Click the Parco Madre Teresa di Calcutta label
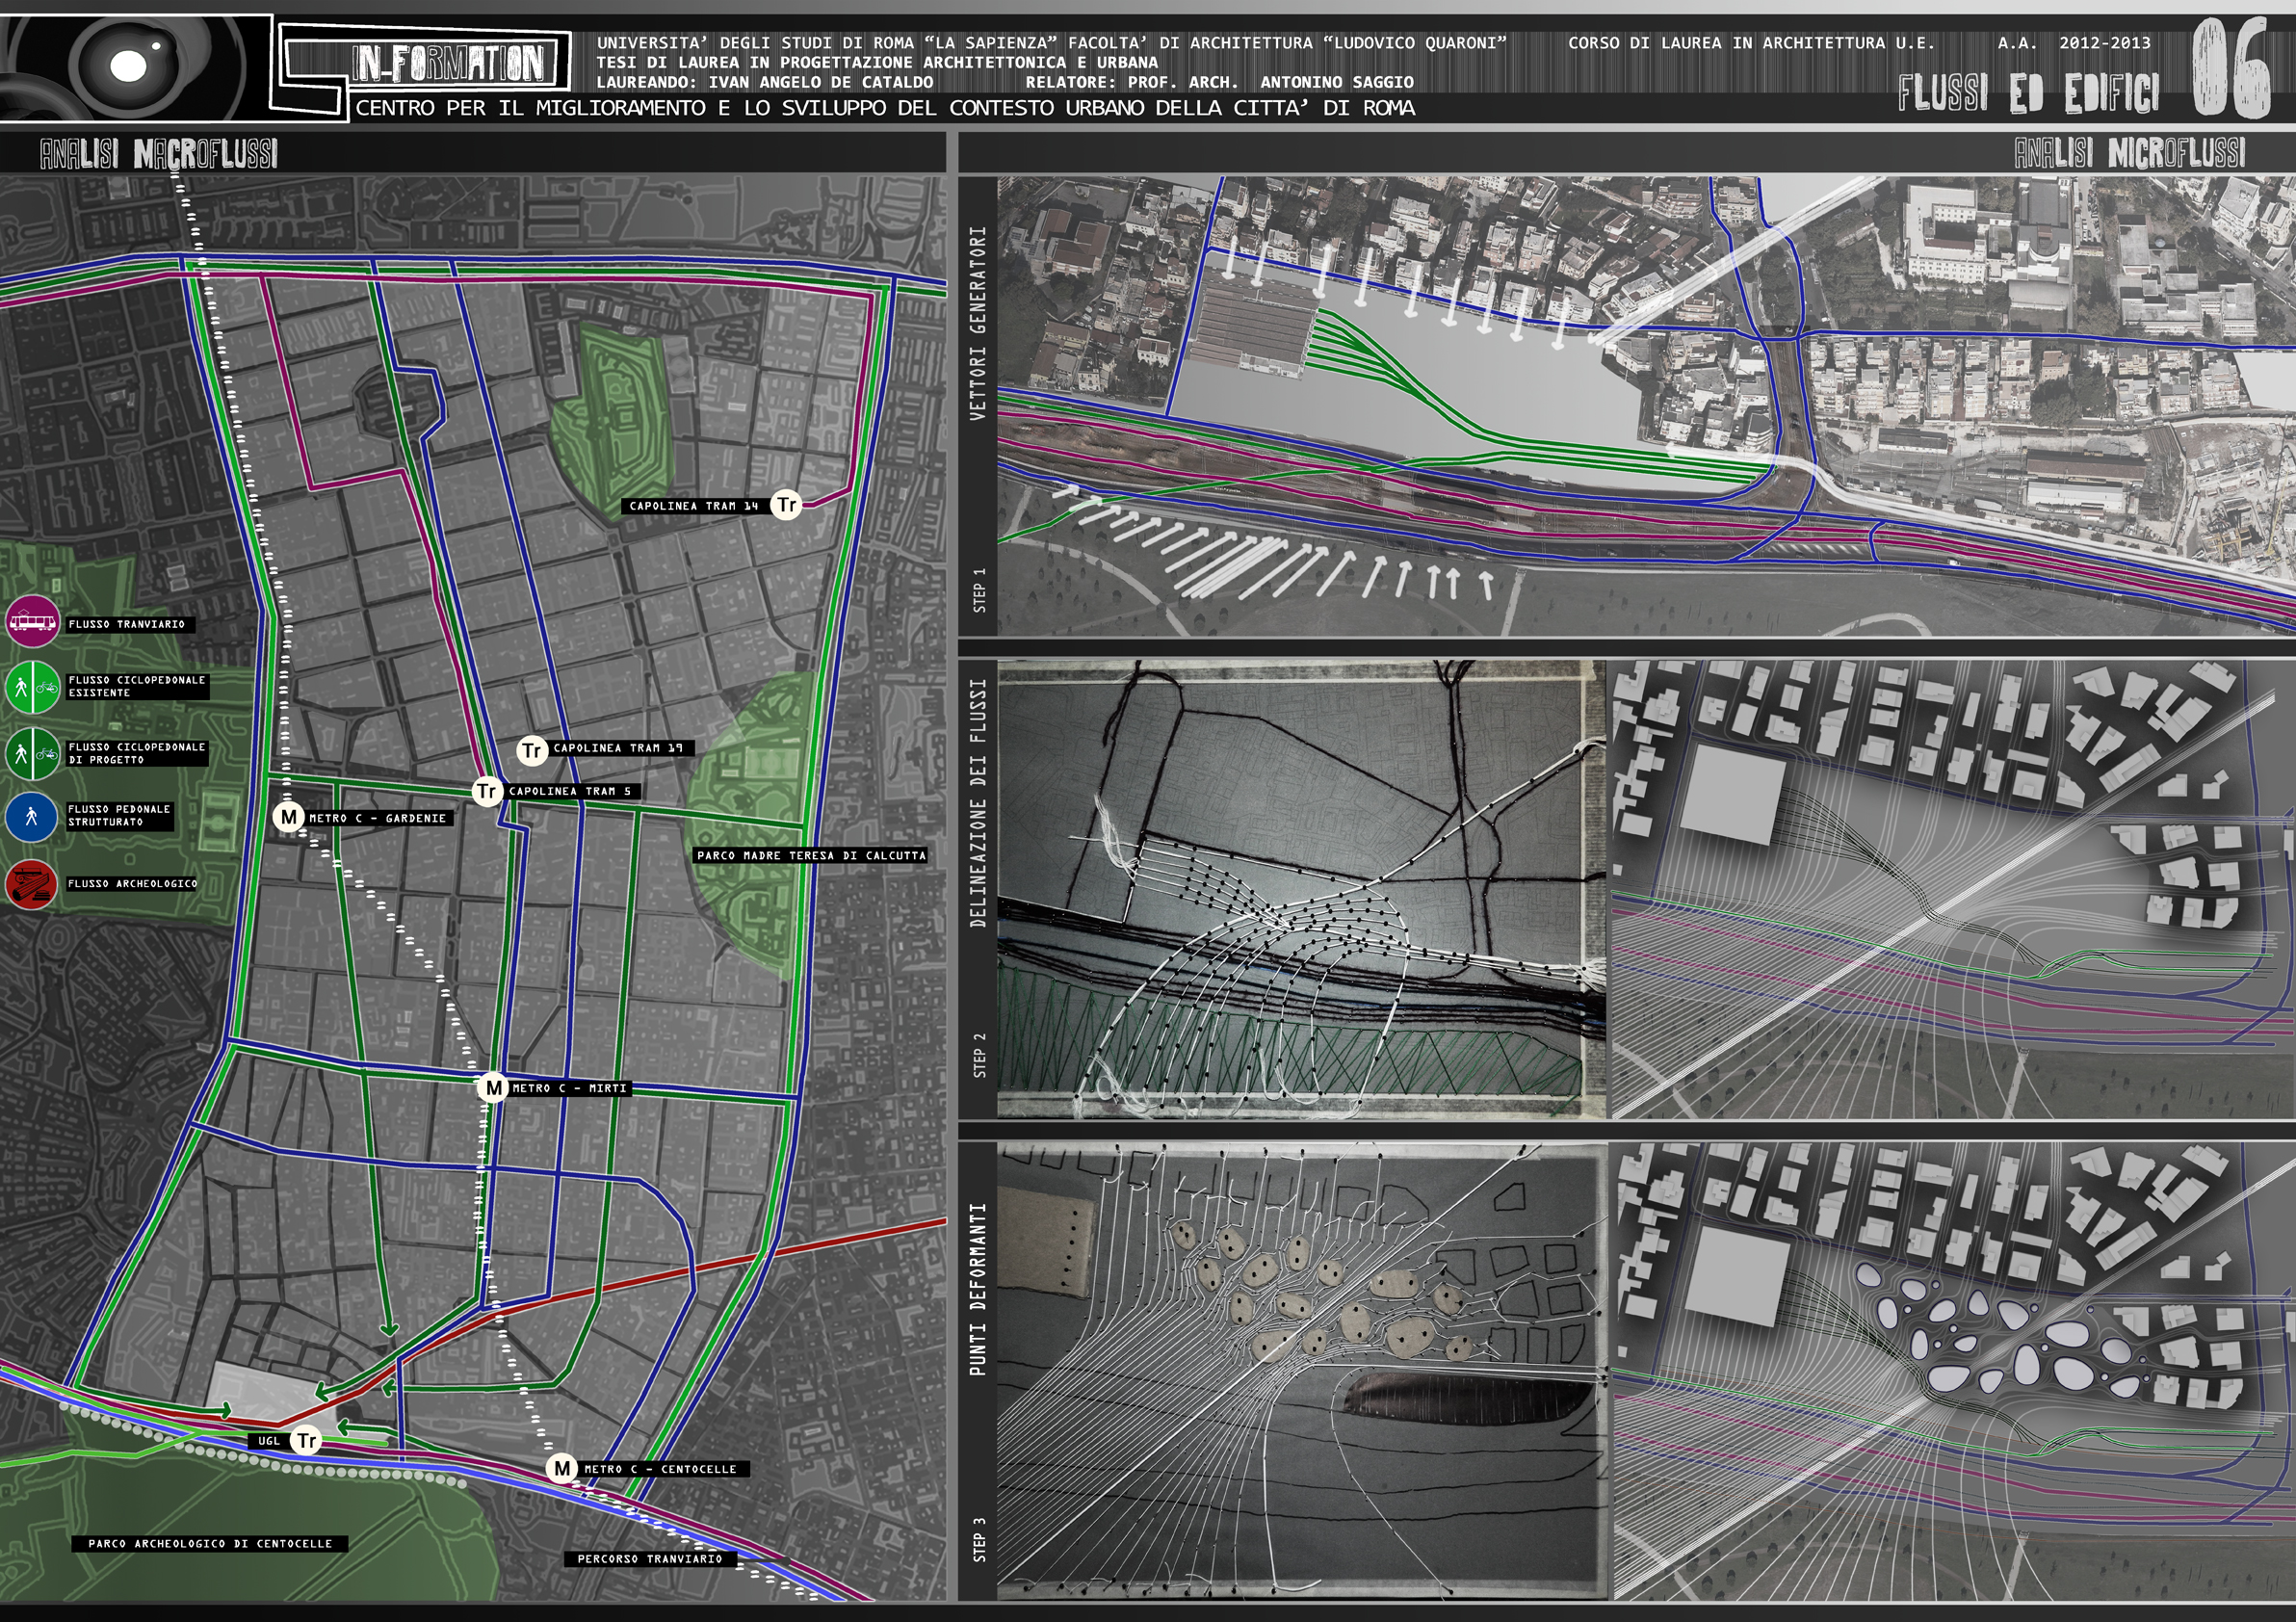Image resolution: width=2296 pixels, height=1622 pixels. pyautogui.click(x=811, y=855)
